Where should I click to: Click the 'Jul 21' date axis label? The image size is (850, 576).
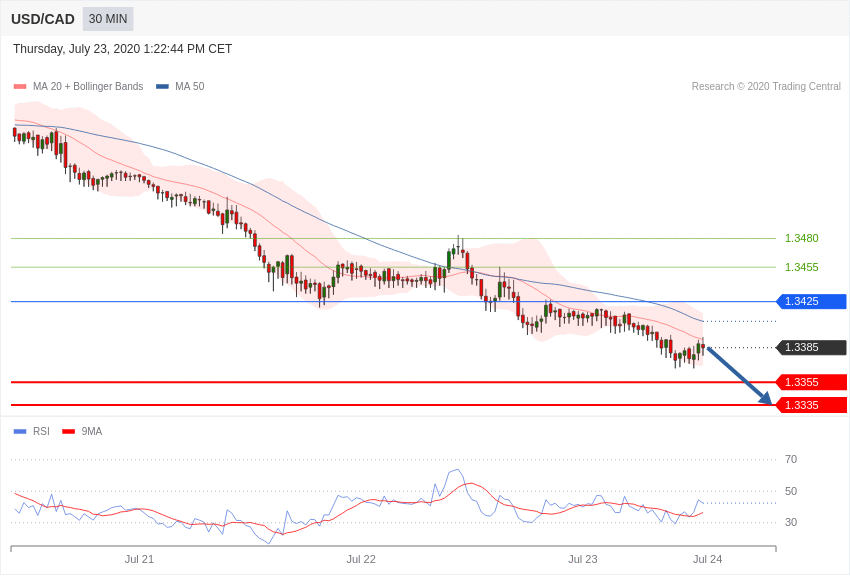tap(139, 559)
